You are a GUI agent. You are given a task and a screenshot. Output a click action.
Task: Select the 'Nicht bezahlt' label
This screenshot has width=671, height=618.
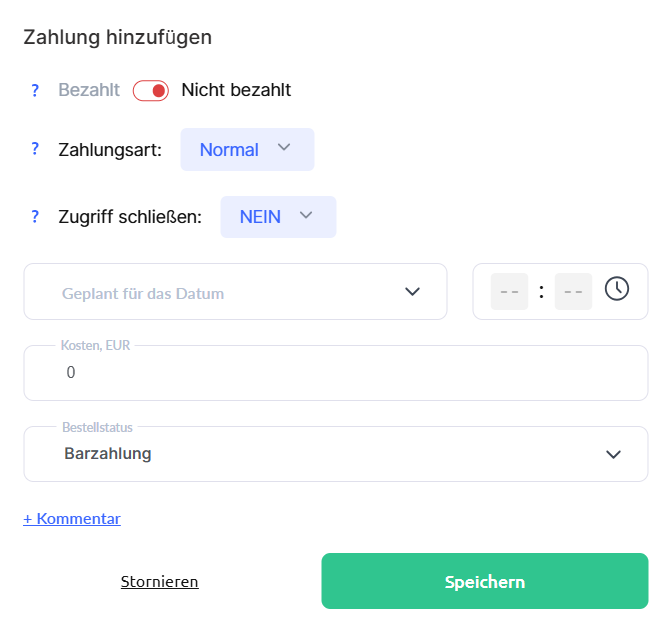point(236,90)
